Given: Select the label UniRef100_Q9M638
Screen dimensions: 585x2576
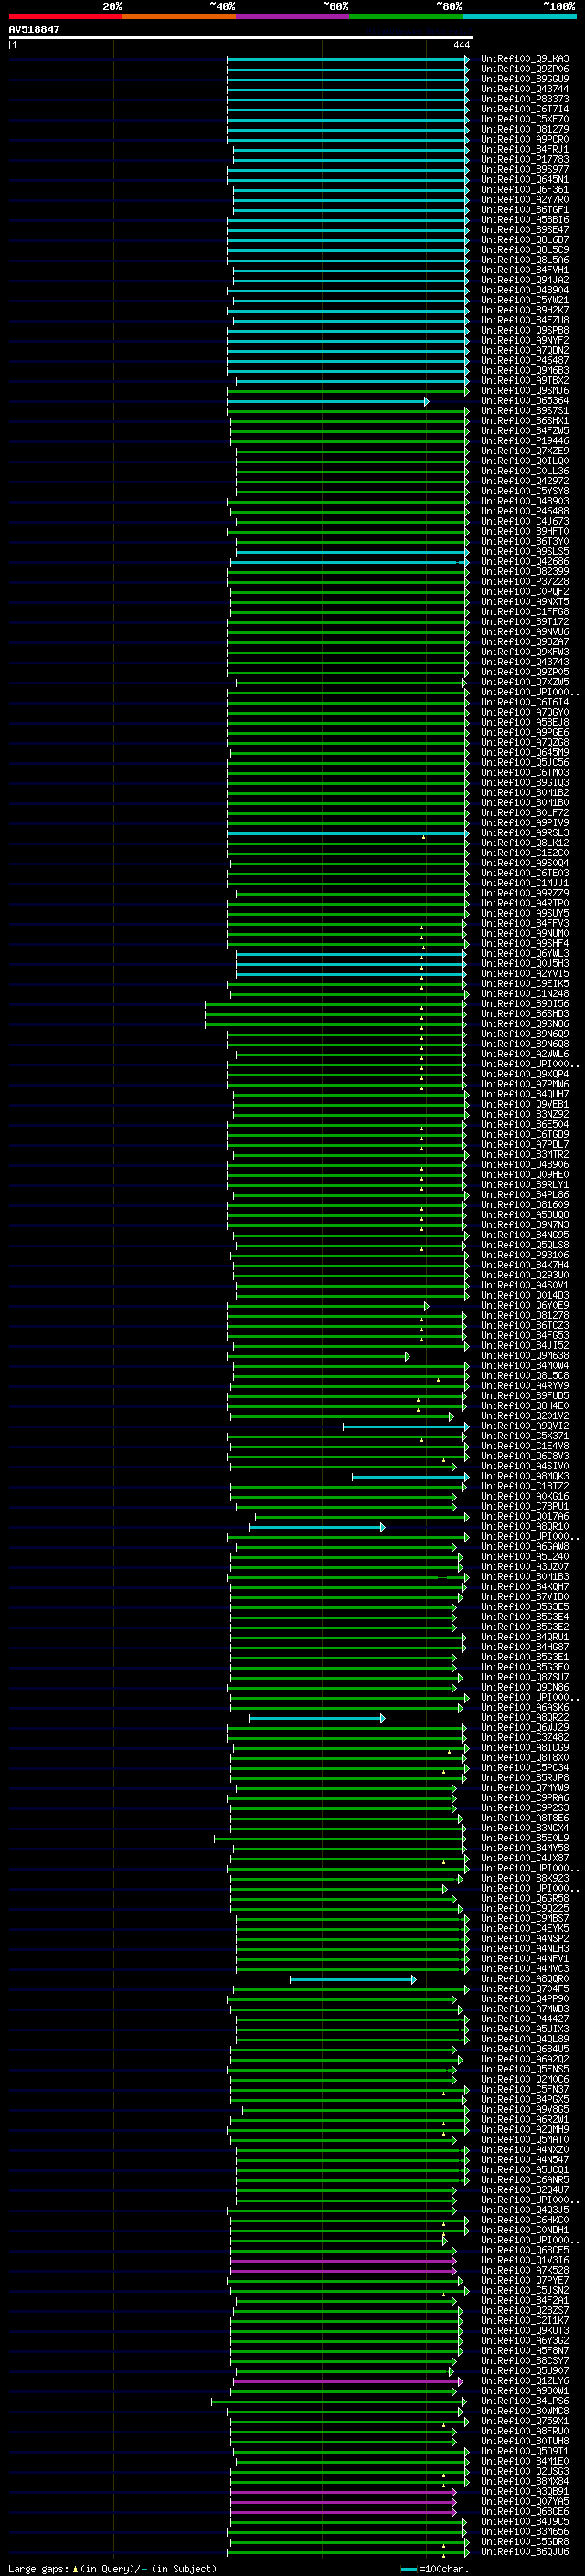Looking at the screenshot, I should point(524,1355).
